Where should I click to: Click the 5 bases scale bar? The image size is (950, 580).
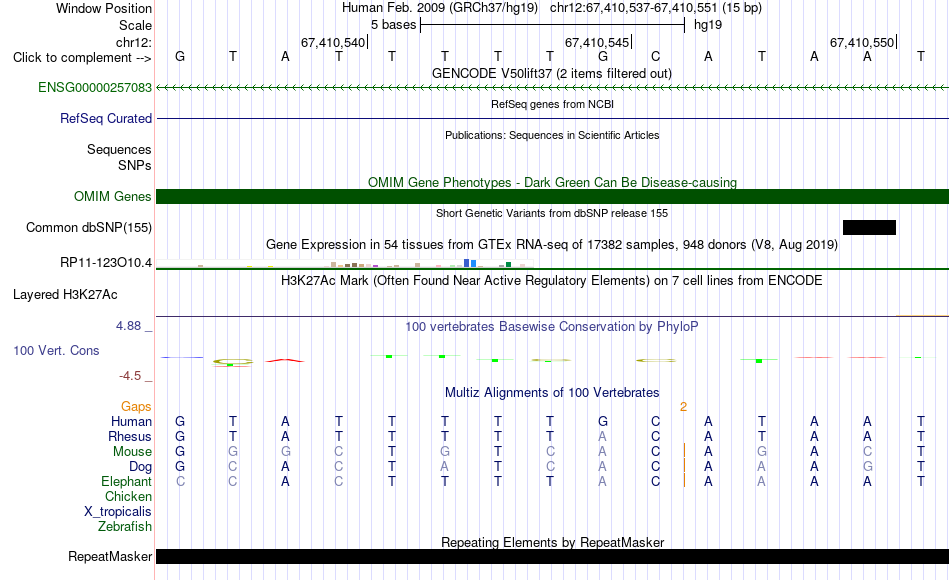click(552, 25)
